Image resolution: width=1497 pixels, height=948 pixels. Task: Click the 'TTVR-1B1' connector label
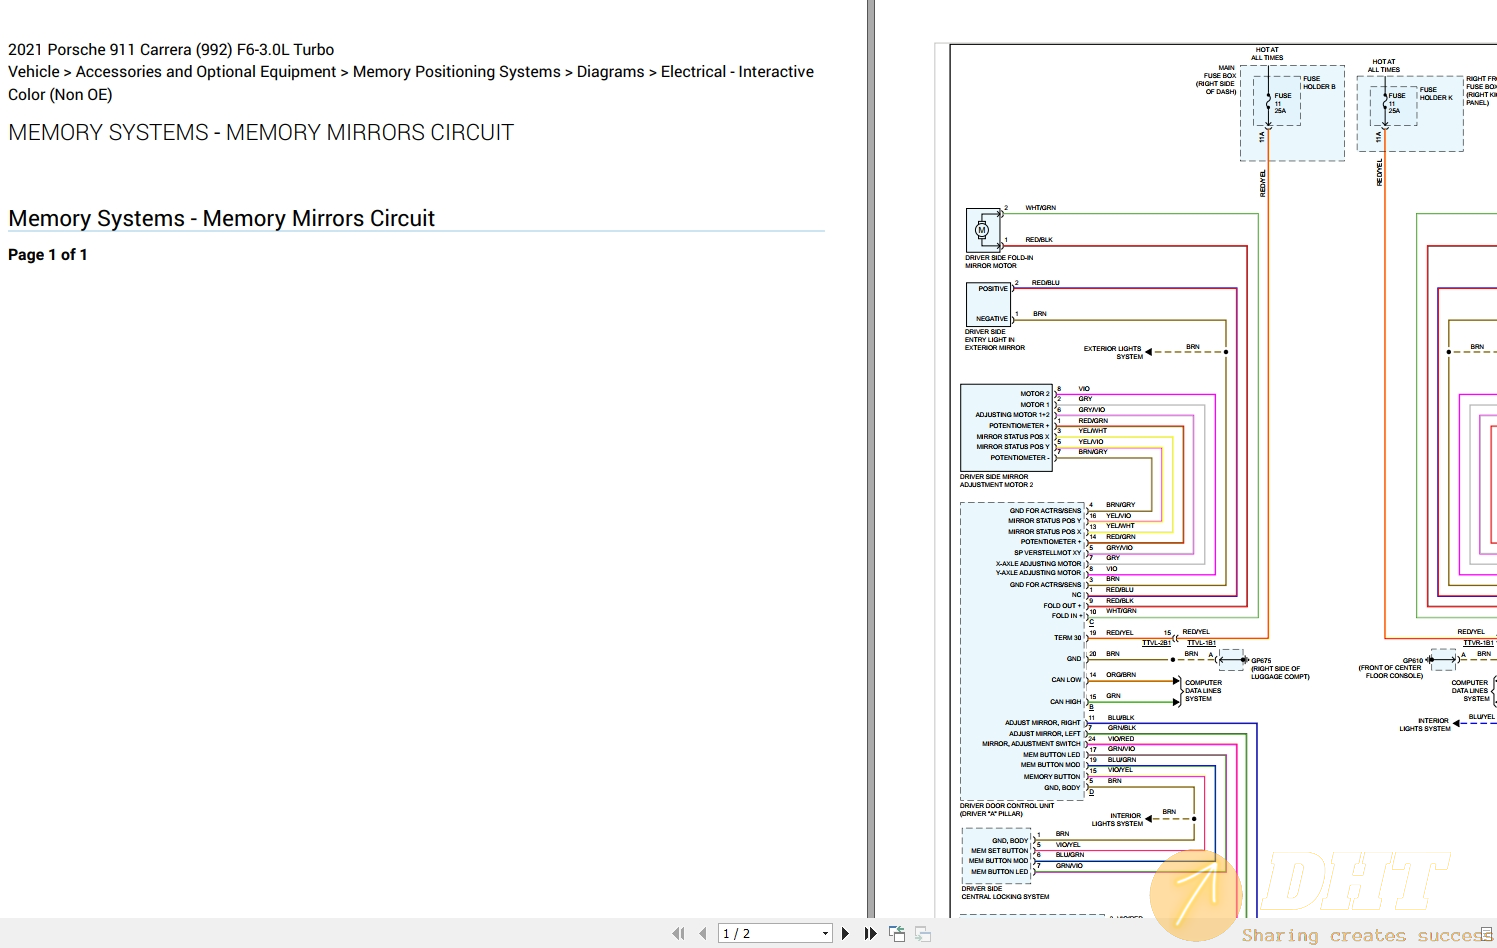point(1478,643)
